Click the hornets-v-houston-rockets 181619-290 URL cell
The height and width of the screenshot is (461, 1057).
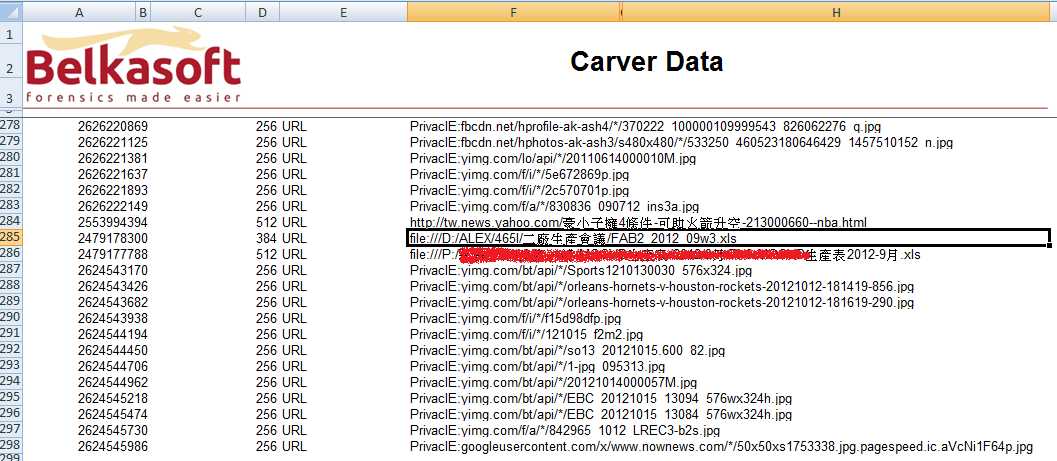coord(661,303)
